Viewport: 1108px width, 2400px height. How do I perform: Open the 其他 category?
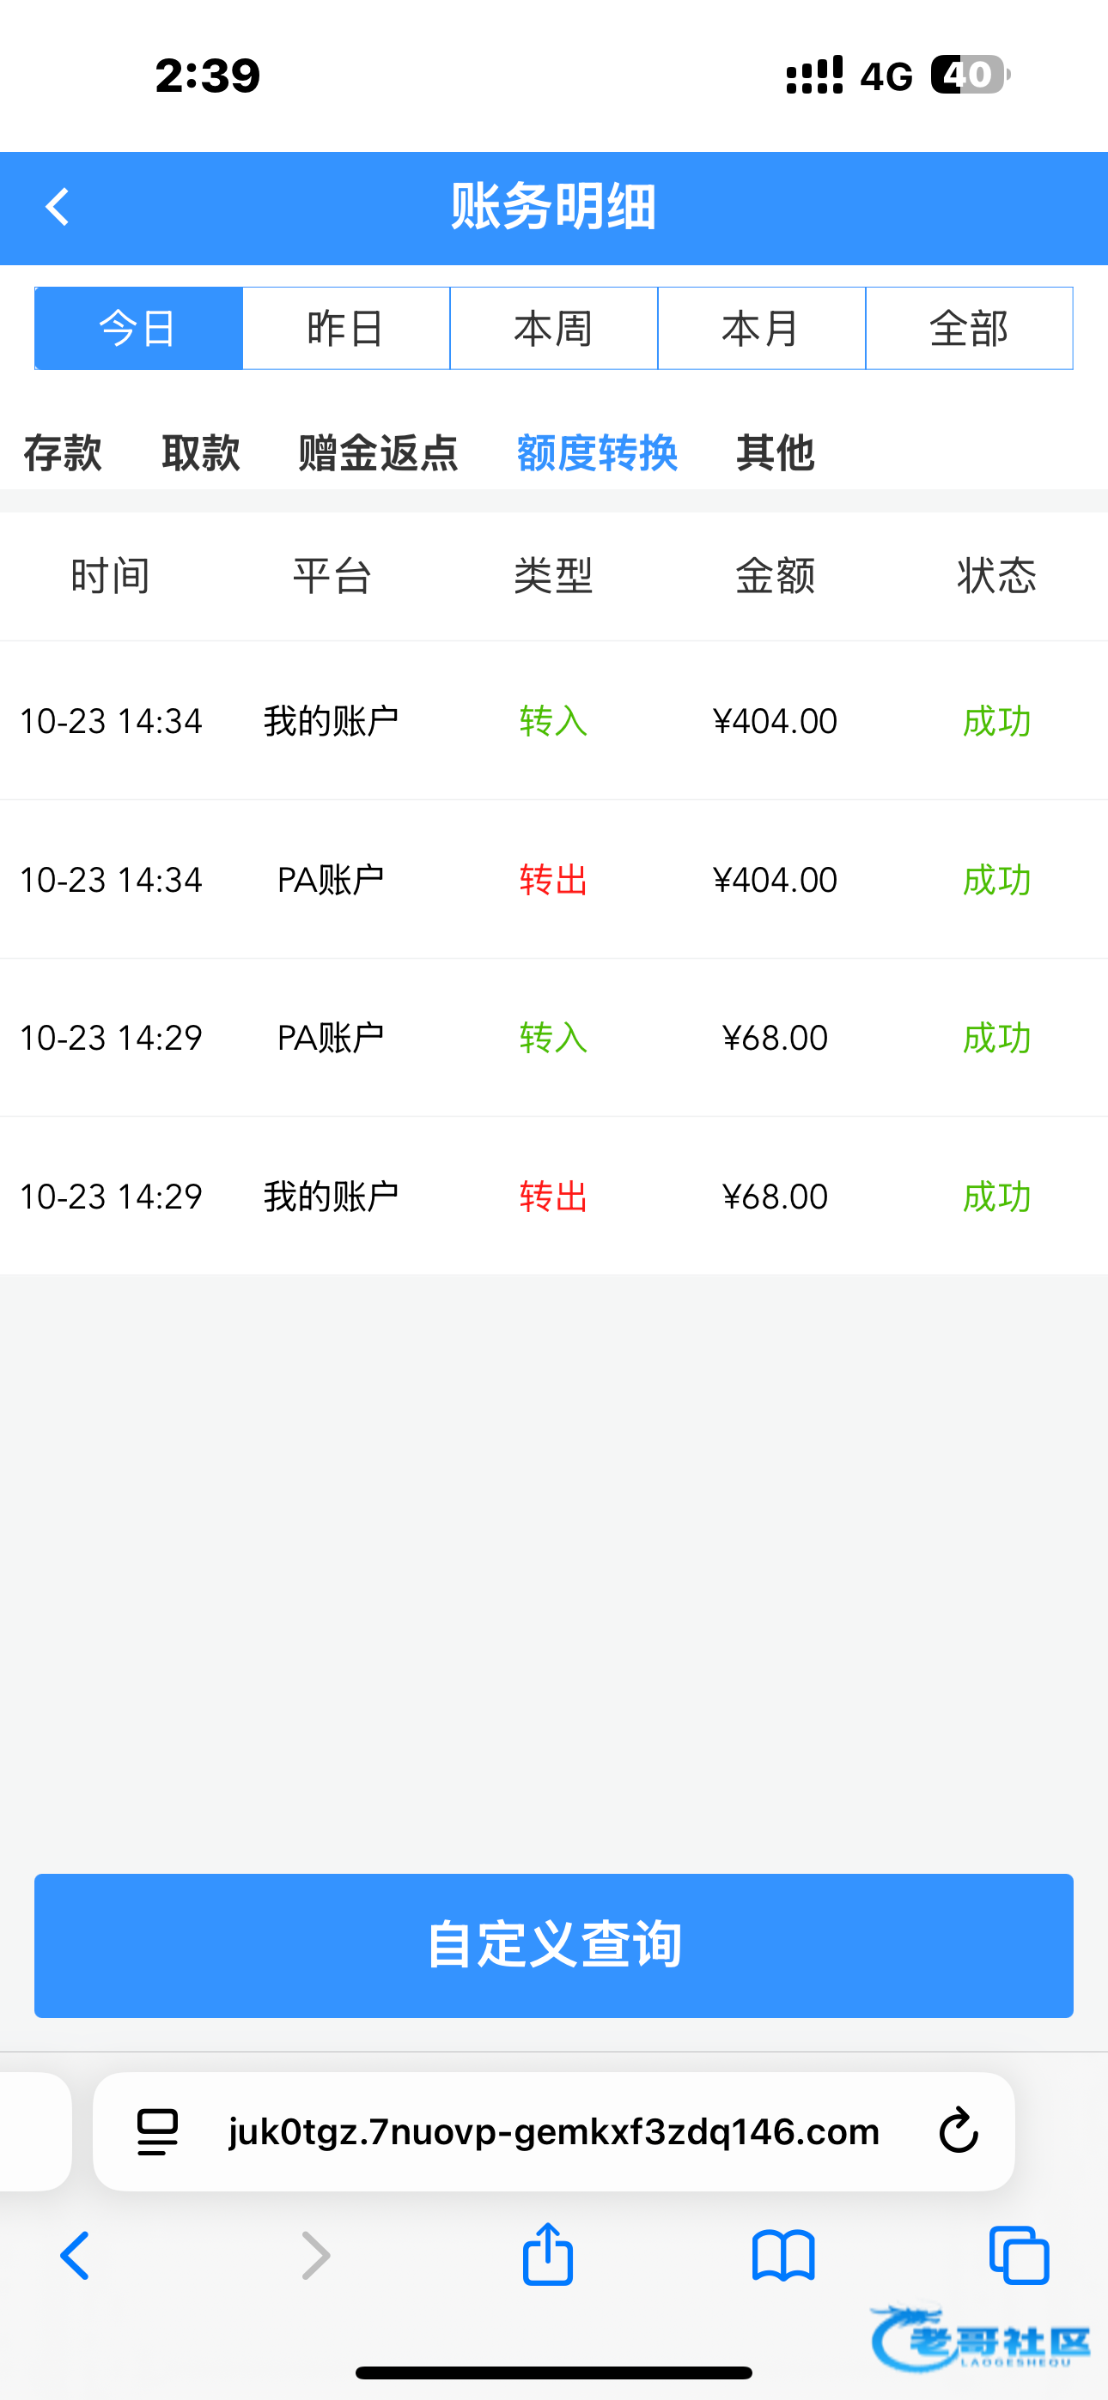coord(775,453)
